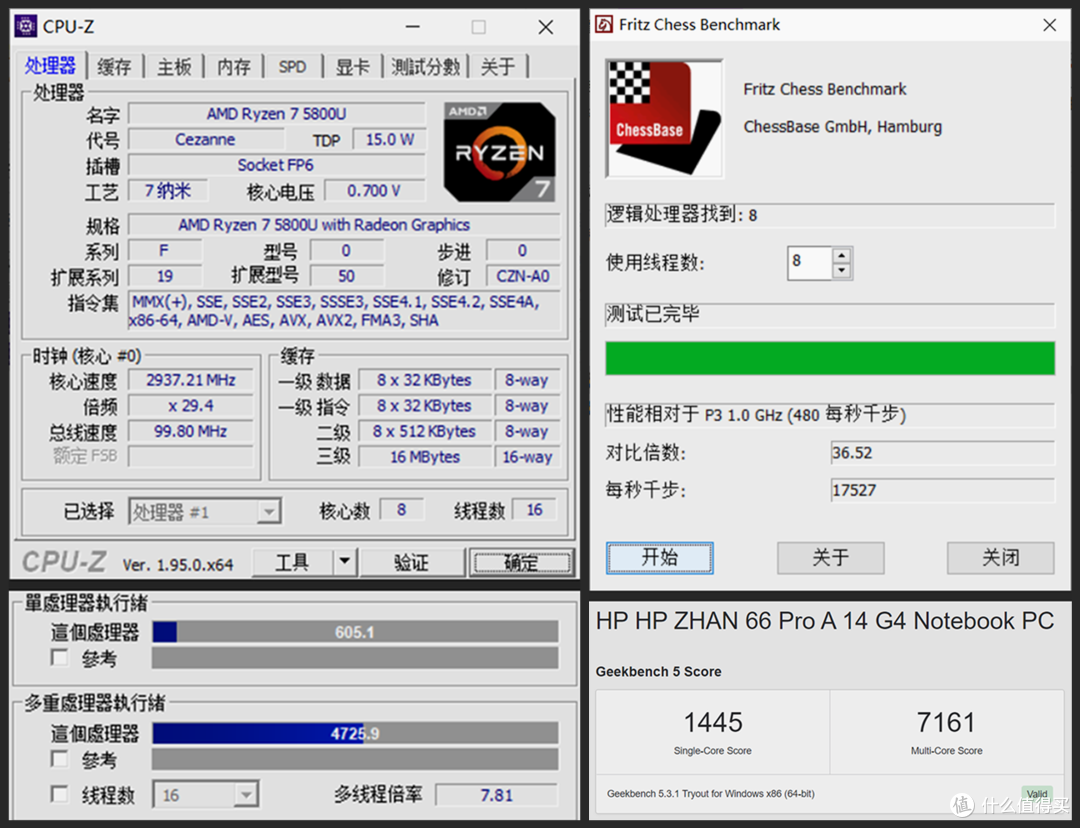Click the 7.81 多线程倍率 value
The width and height of the screenshot is (1080, 828).
point(497,795)
